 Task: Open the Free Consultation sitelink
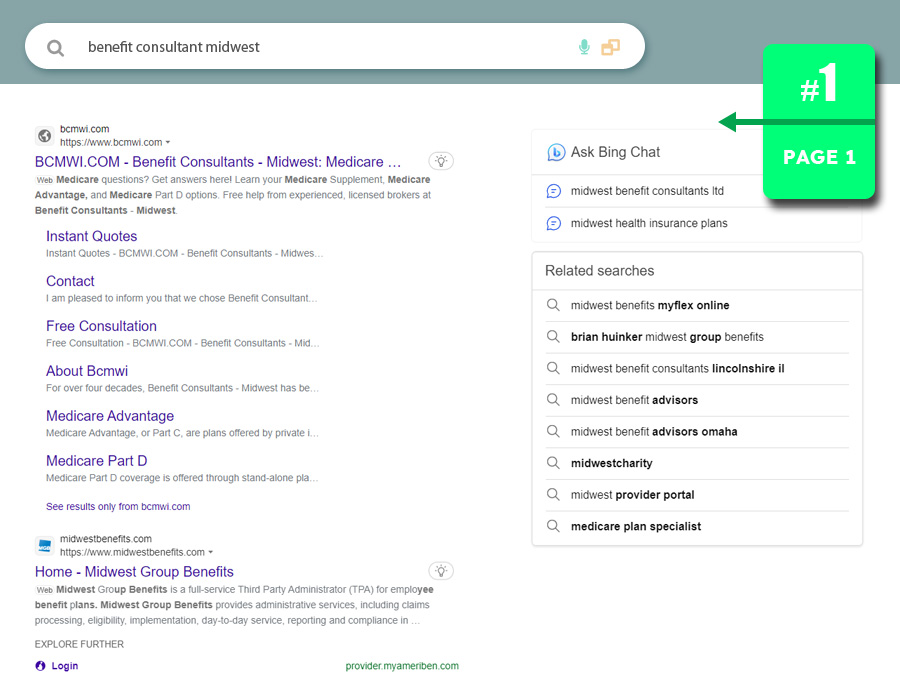pos(101,326)
